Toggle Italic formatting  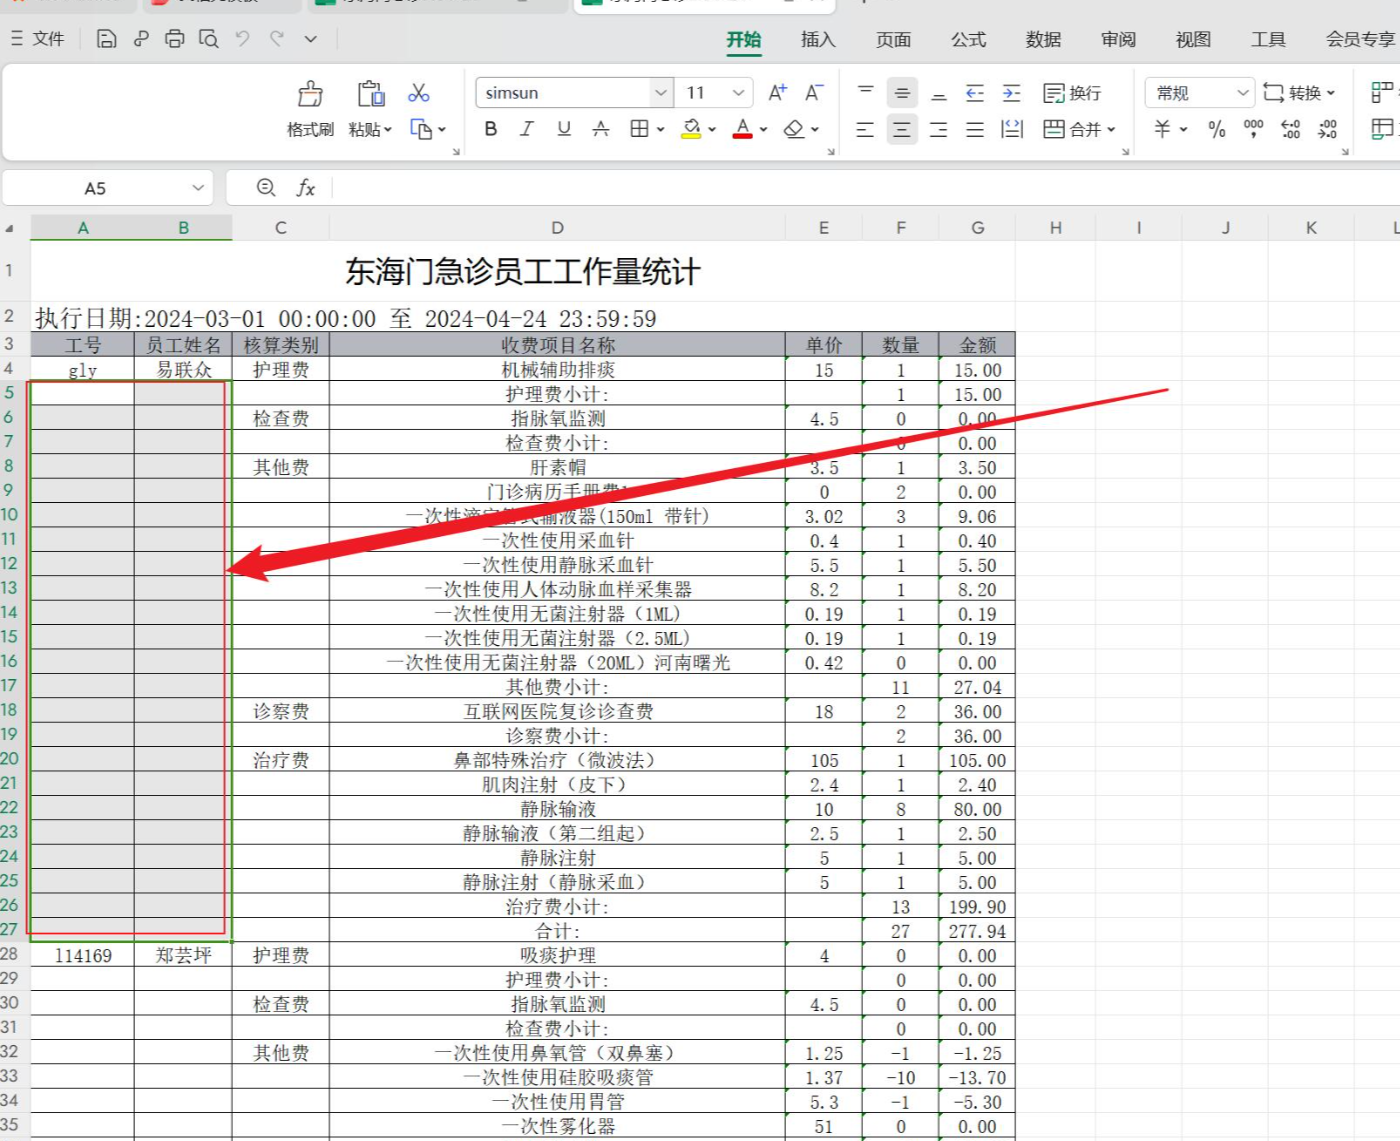coord(527,129)
